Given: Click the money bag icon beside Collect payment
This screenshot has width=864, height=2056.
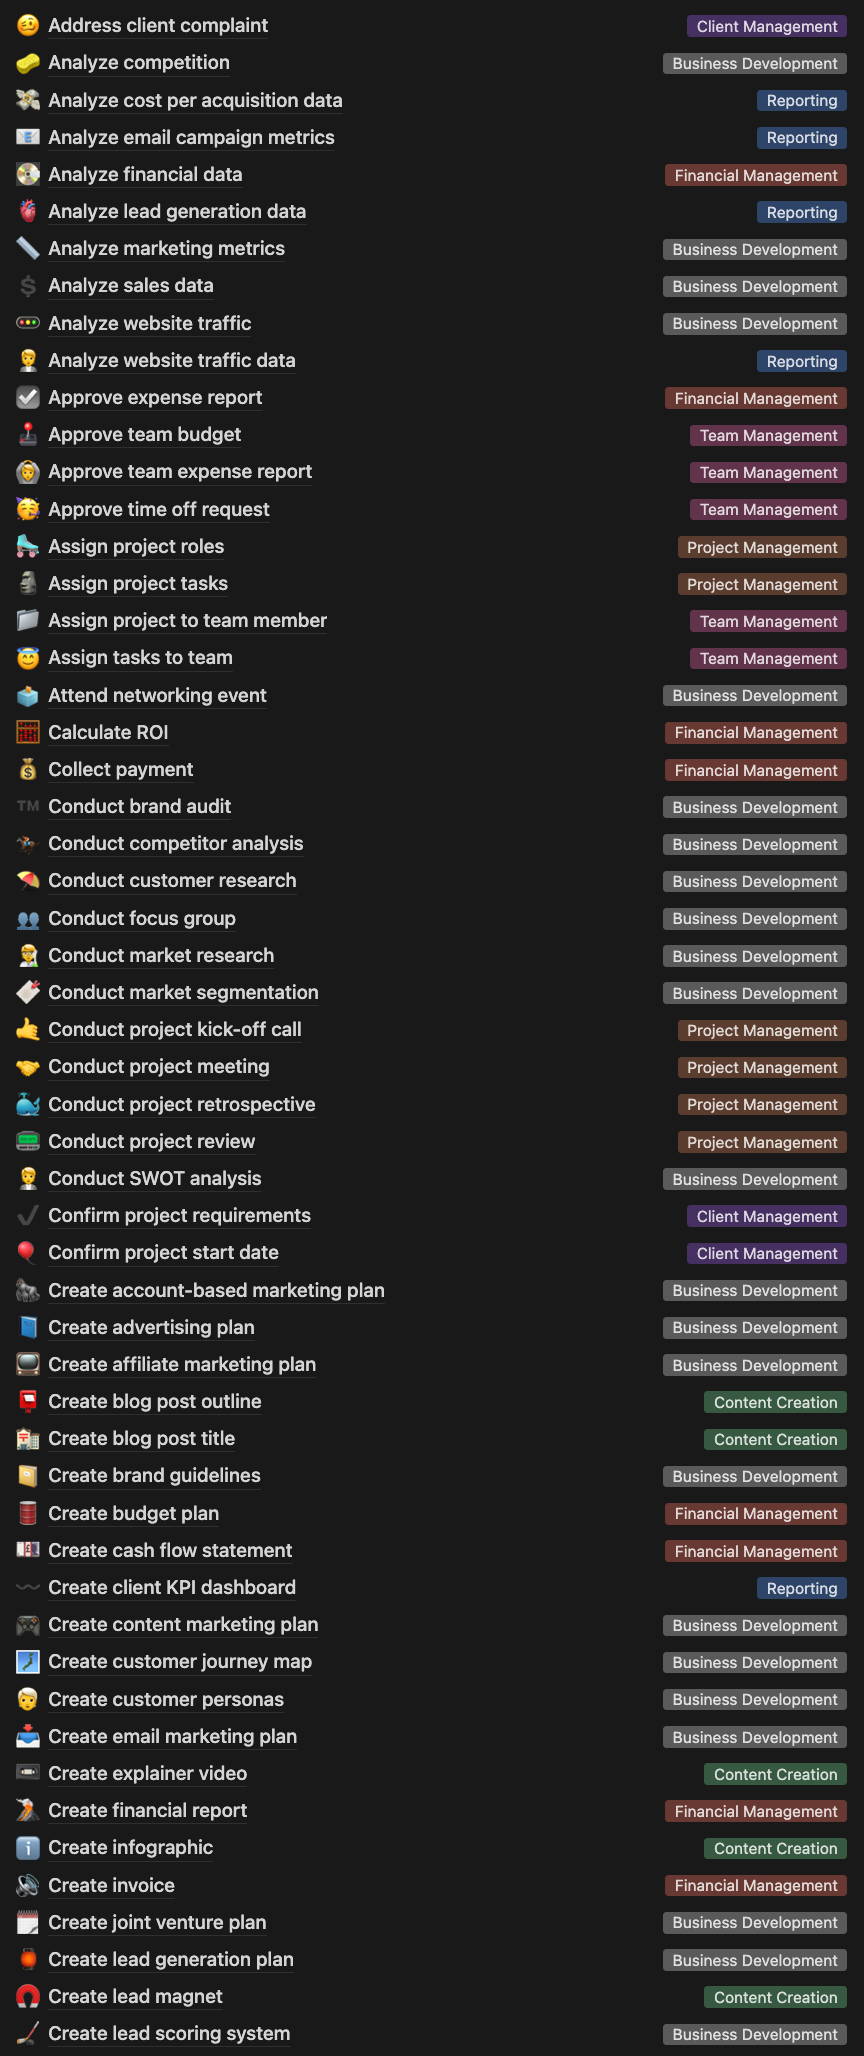Looking at the screenshot, I should click(28, 770).
